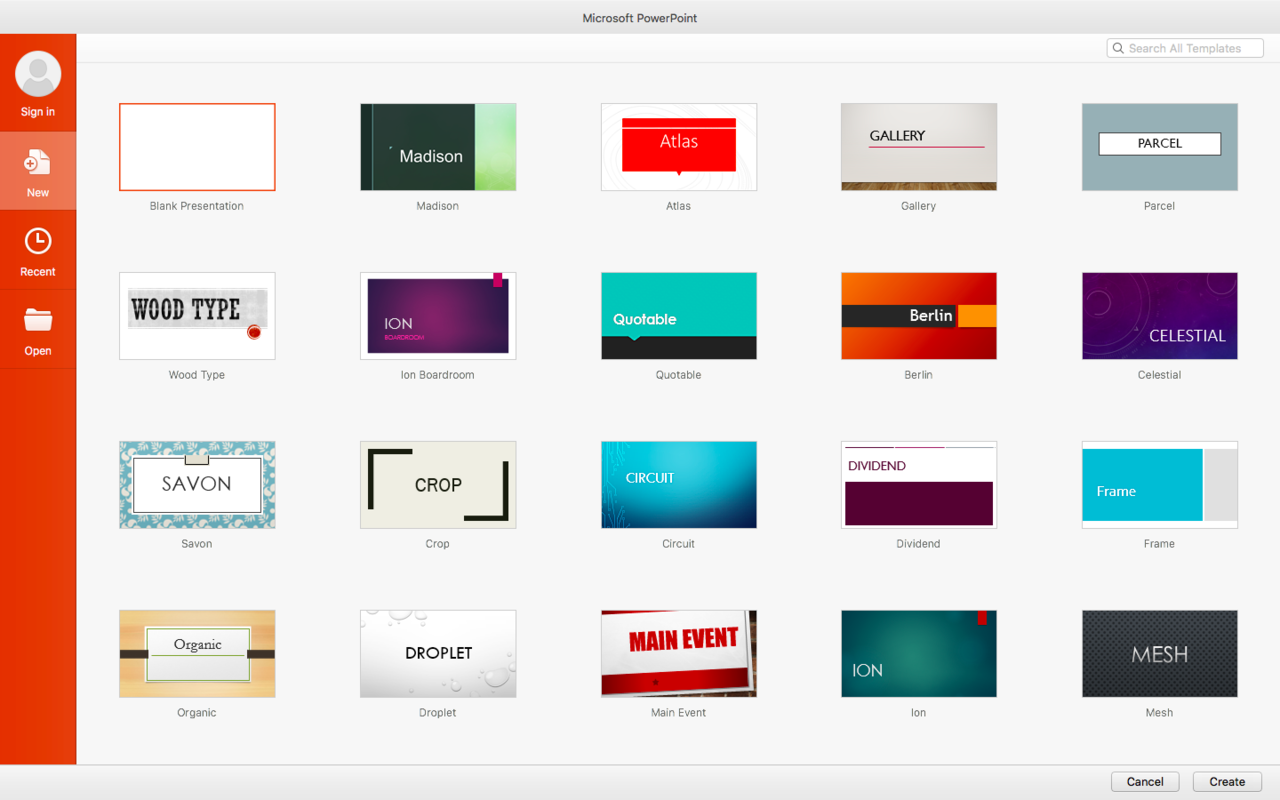Select the New document icon in sidebar
The image size is (1280, 800).
[x=38, y=162]
